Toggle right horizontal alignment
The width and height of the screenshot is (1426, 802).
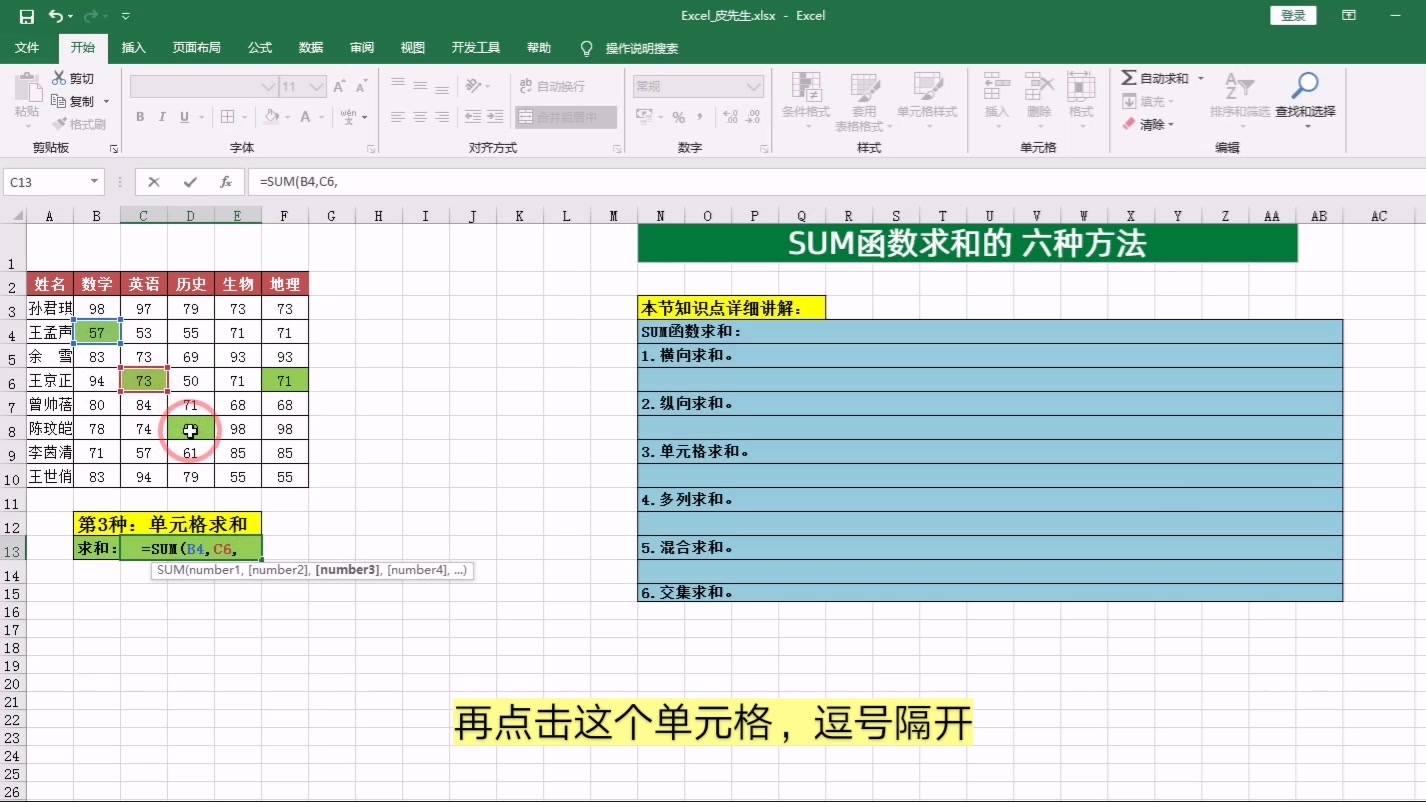444,117
